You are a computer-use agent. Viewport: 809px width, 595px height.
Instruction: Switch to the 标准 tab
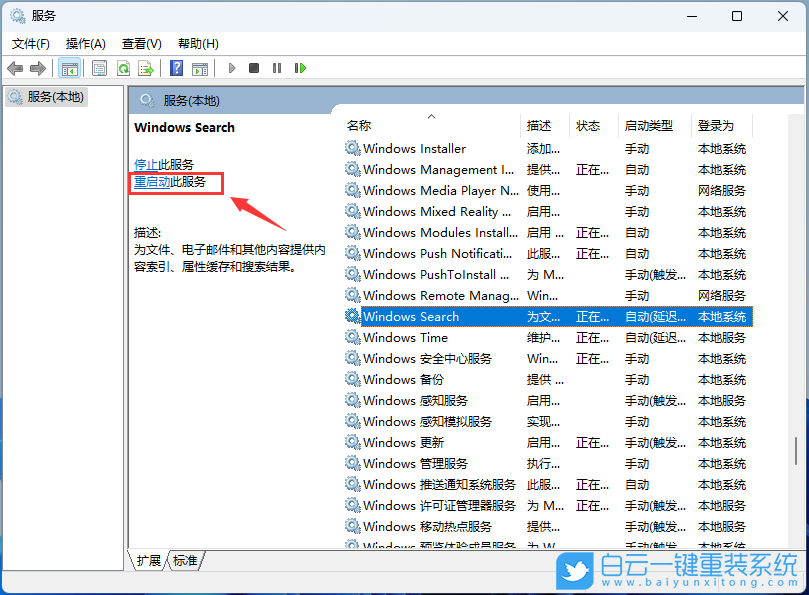[x=184, y=561]
